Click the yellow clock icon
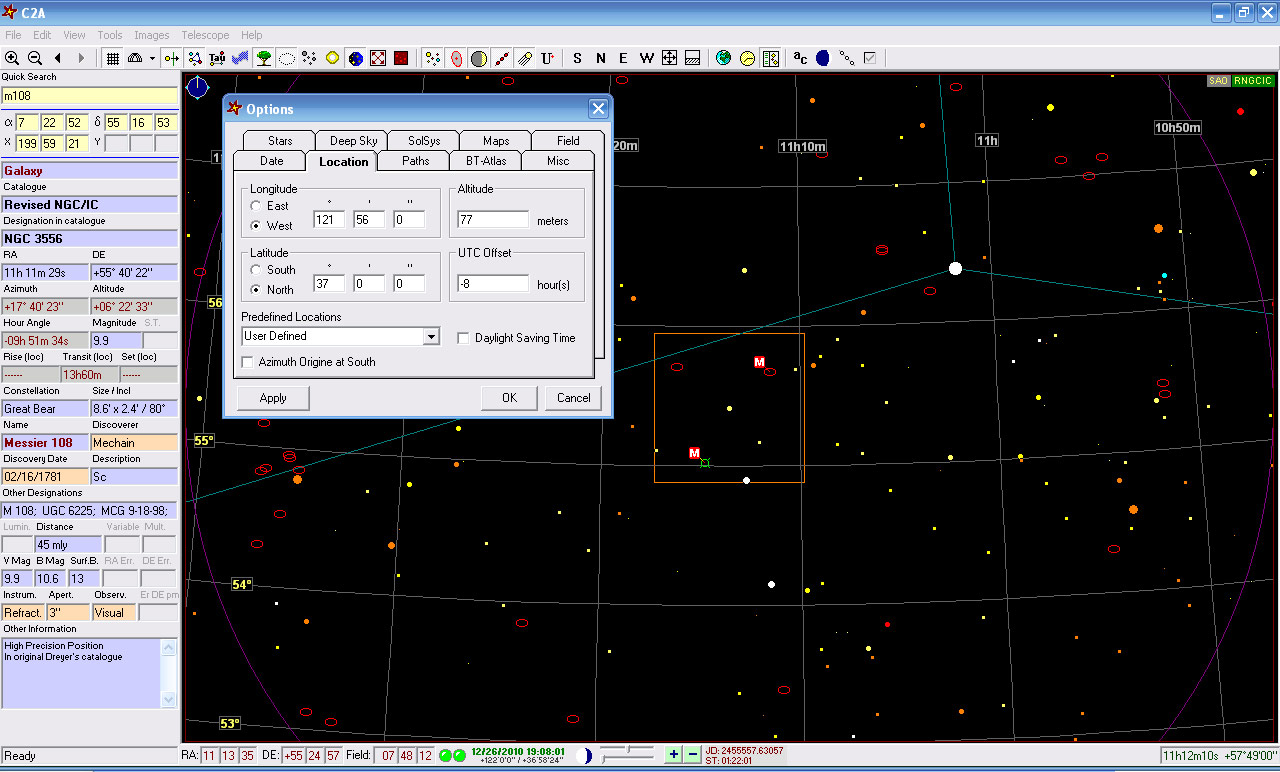Viewport: 1280px width, 772px height. coord(747,58)
